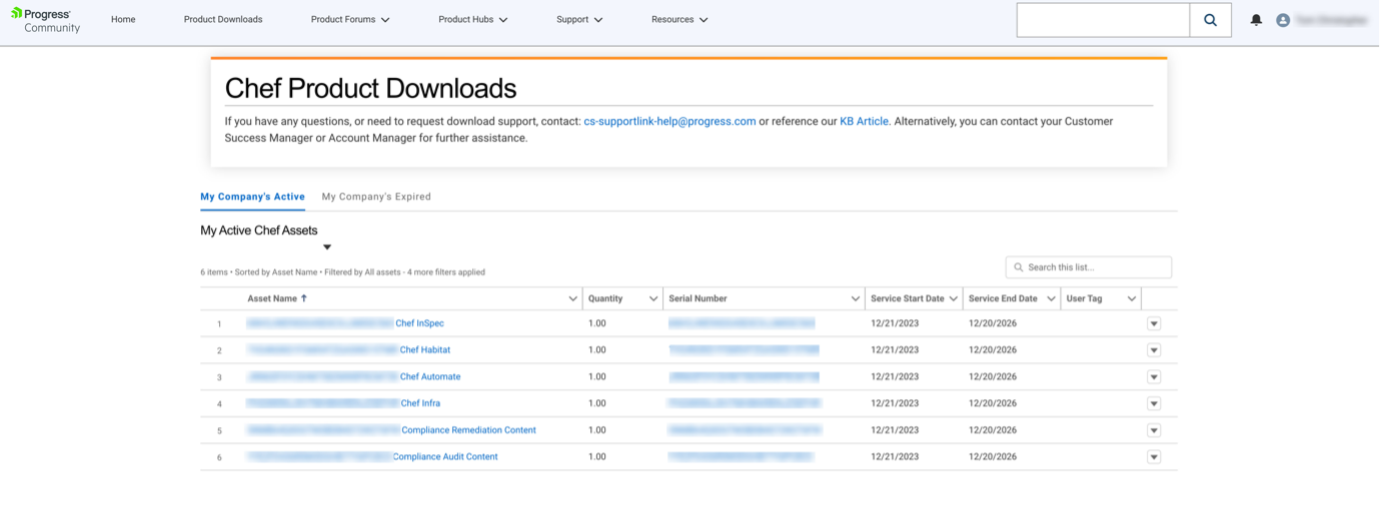Open row actions for Chef Automate
This screenshot has width=1384, height=528.
[1153, 377]
